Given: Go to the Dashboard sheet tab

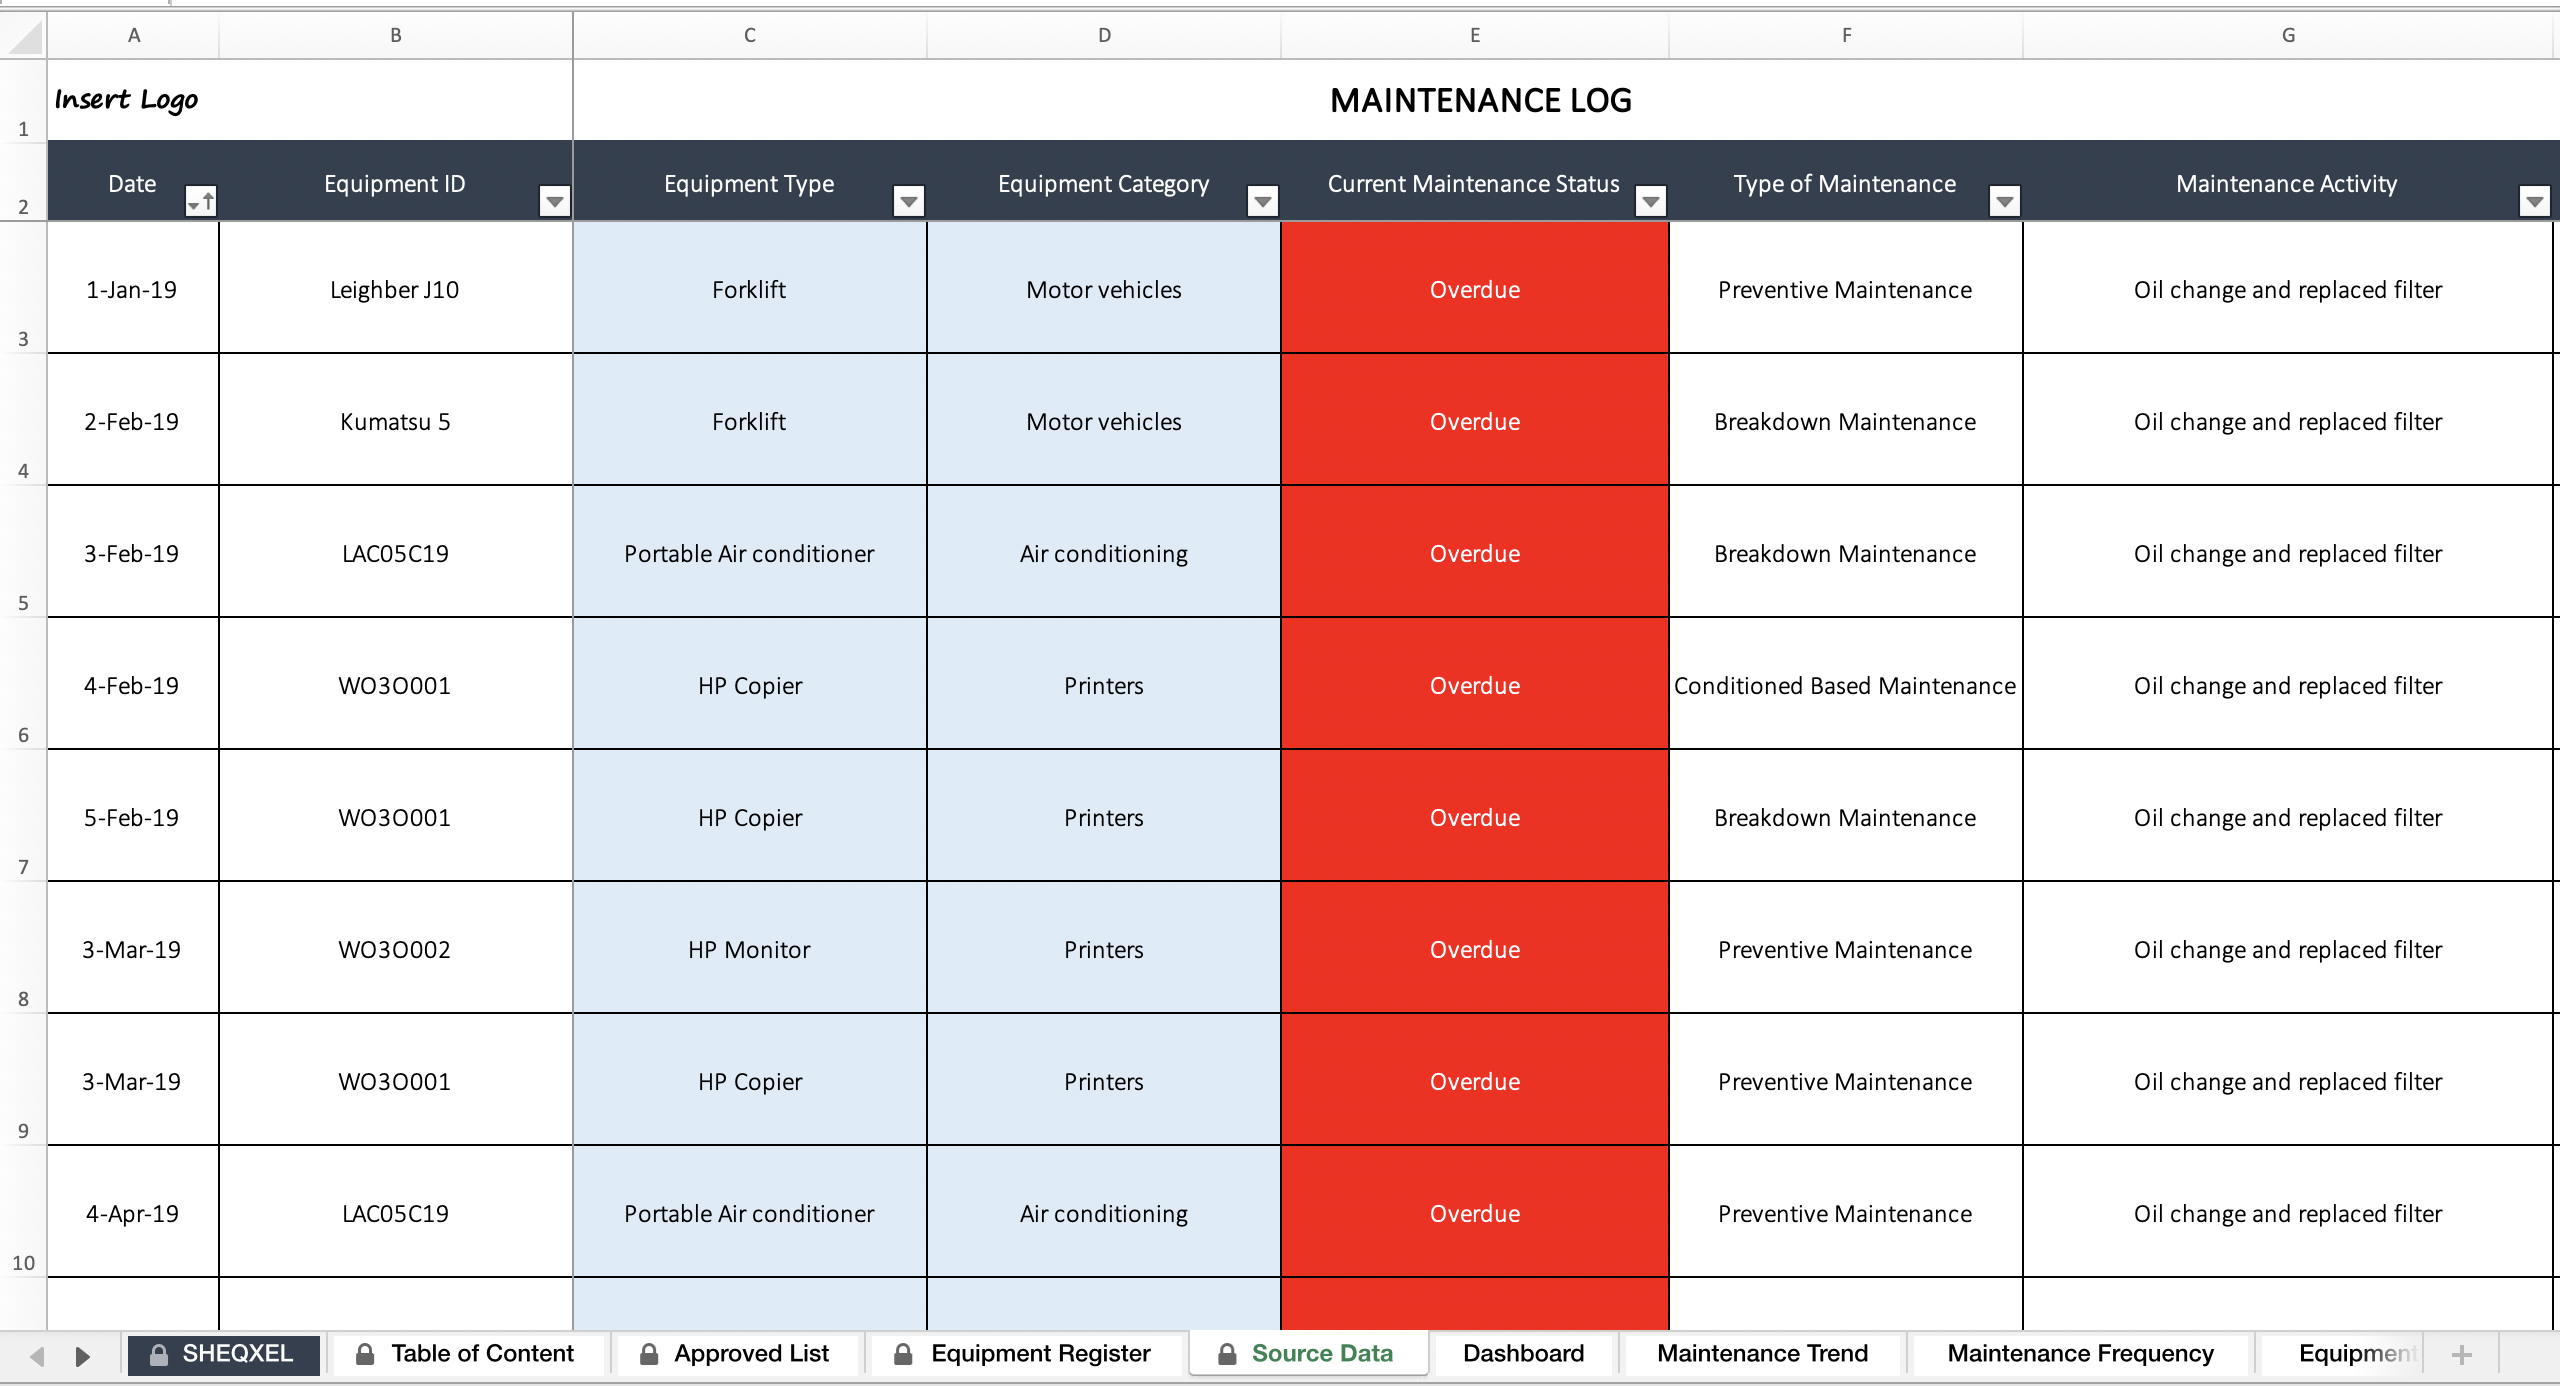Looking at the screenshot, I should pos(1523,1354).
